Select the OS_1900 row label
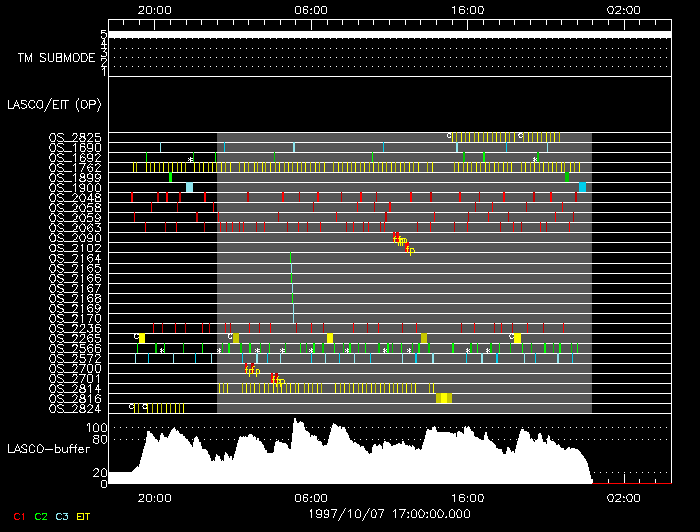Viewport: 700px width, 532px height. tap(75, 188)
